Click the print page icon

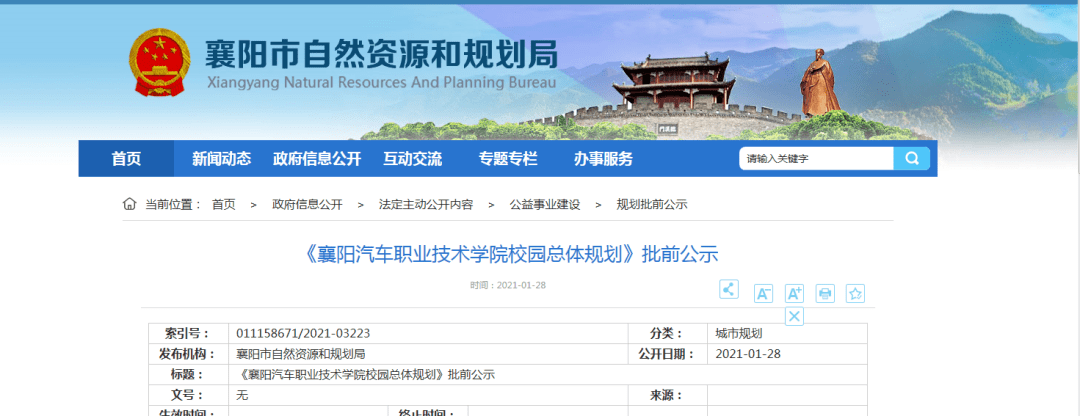click(825, 293)
